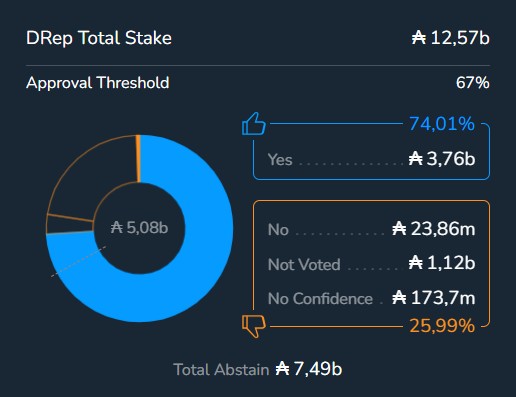Viewport: 516px width, 397px height.
Task: Click the ADA symbol beside 3,76b Yes amount
Action: [416, 159]
